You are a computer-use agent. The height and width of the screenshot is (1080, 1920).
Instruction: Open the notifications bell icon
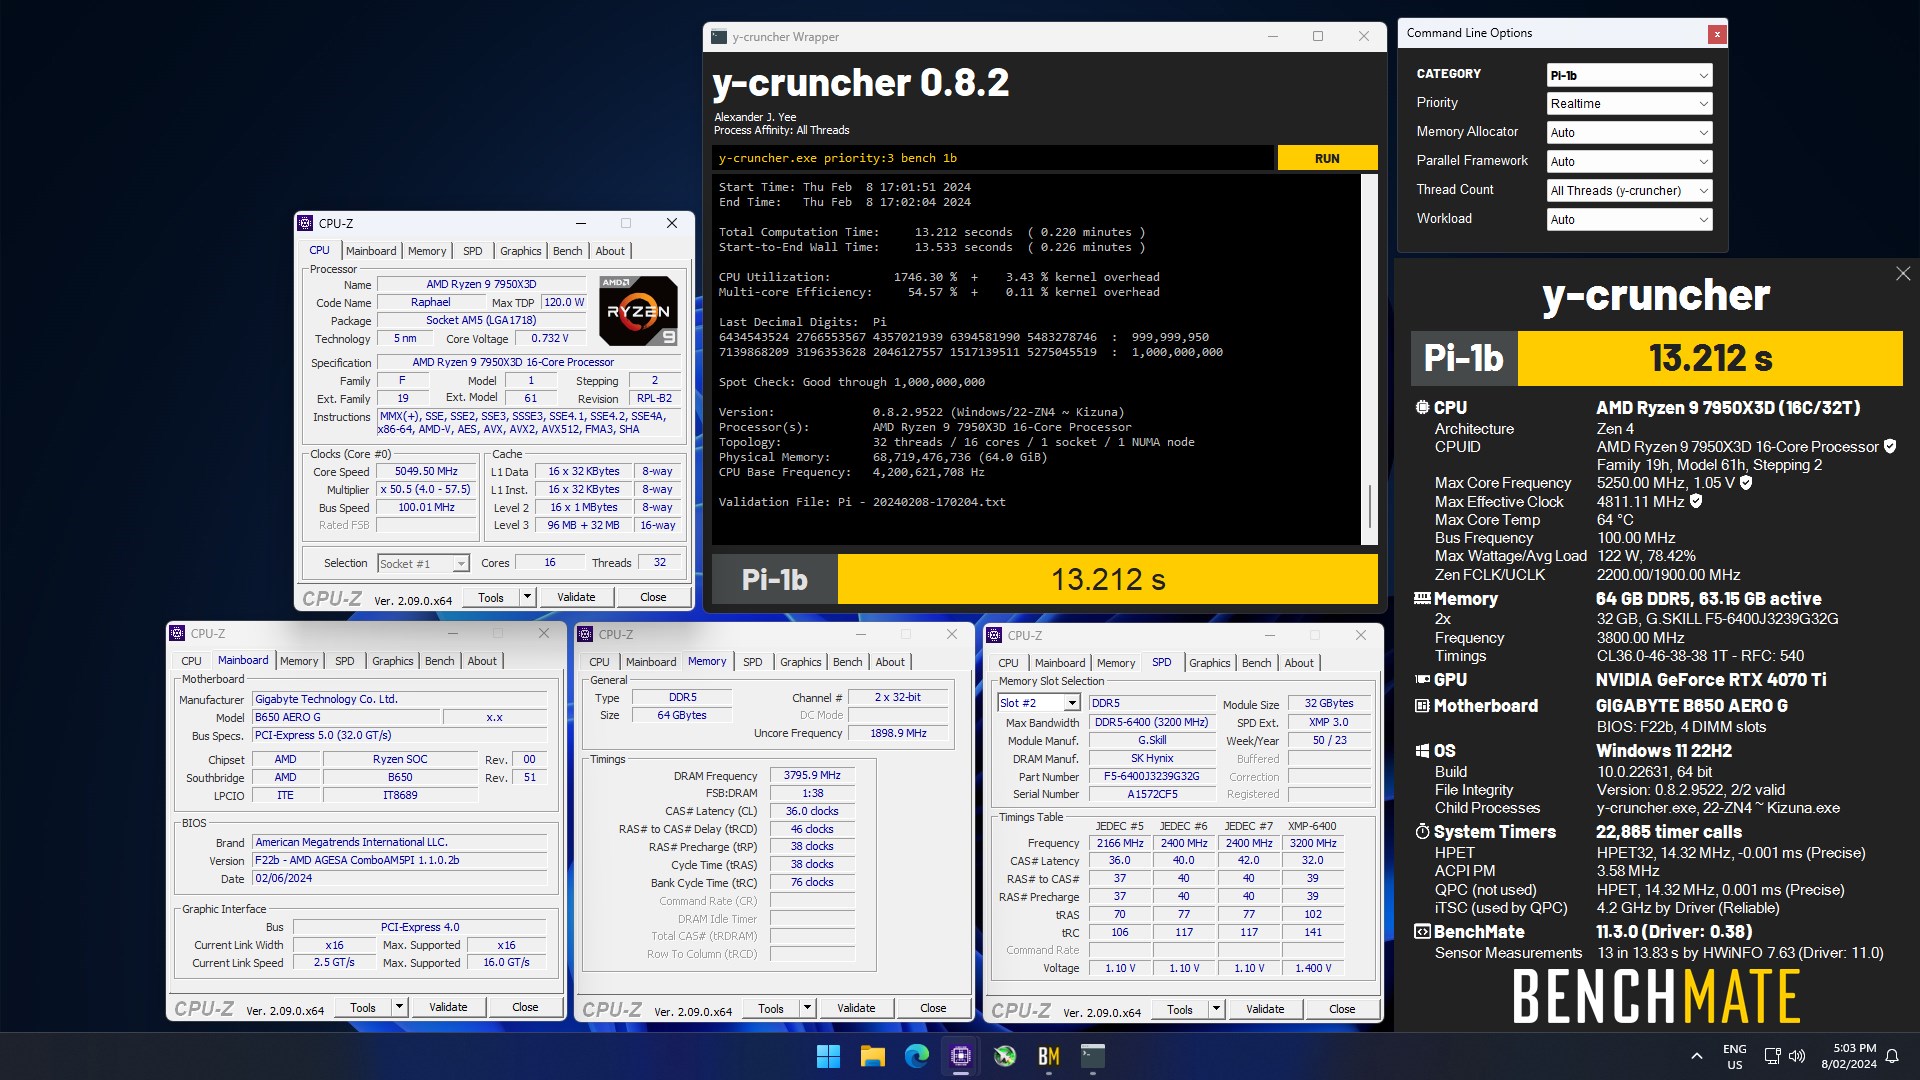tap(1892, 1056)
